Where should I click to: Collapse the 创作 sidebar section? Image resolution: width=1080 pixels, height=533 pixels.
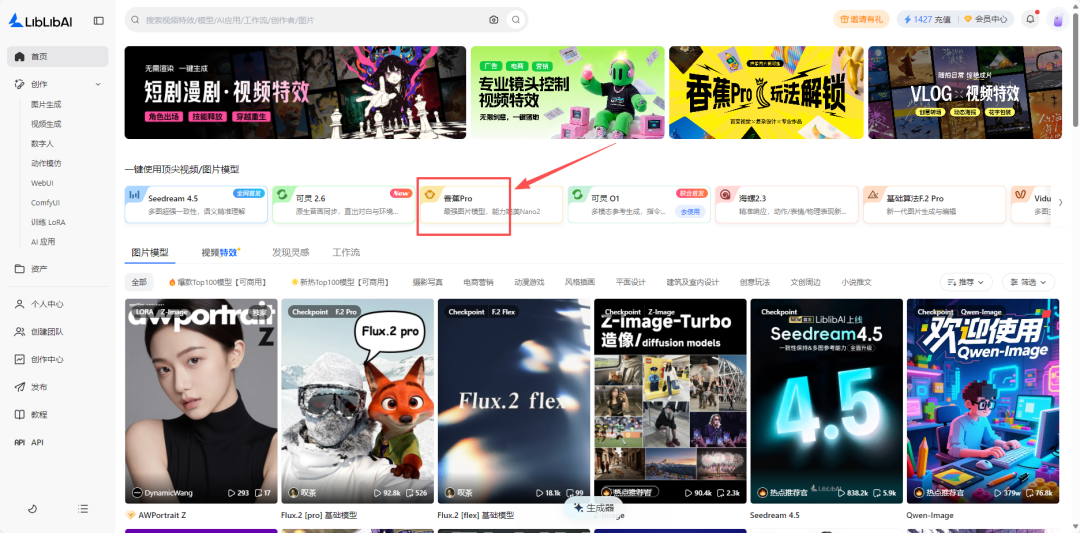[98, 85]
